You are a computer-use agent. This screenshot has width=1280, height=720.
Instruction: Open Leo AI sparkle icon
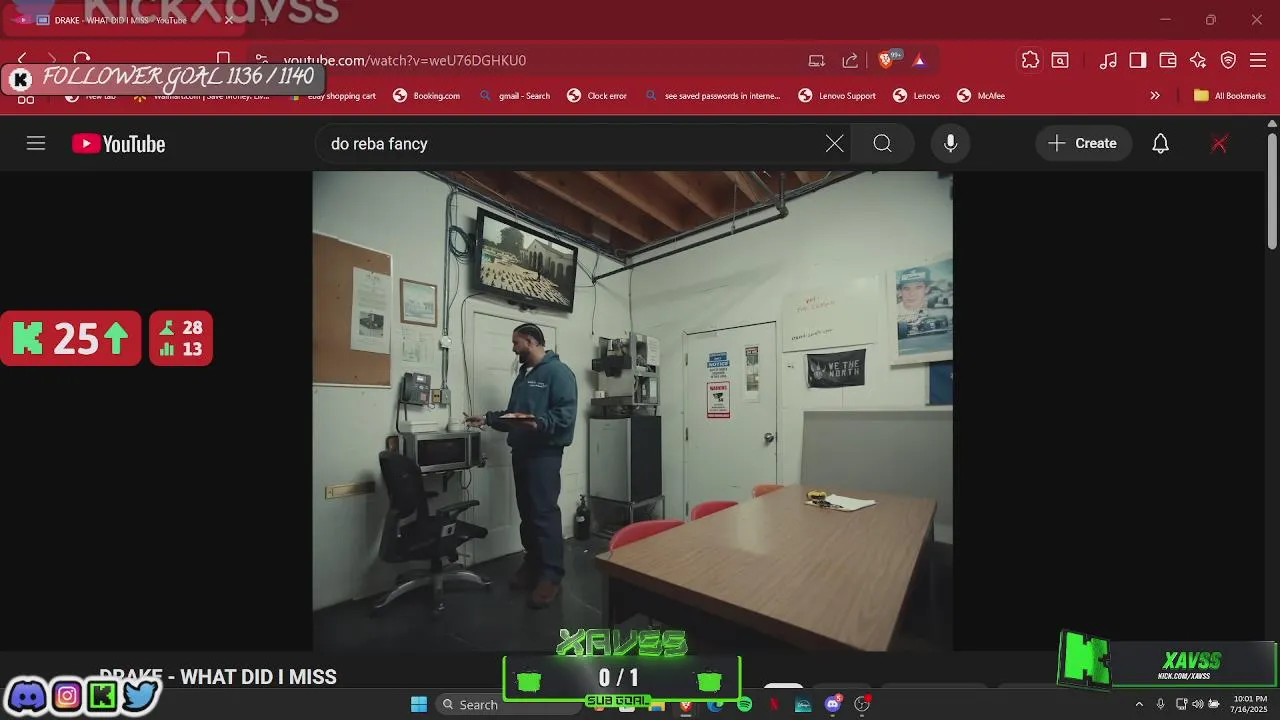point(1198,61)
